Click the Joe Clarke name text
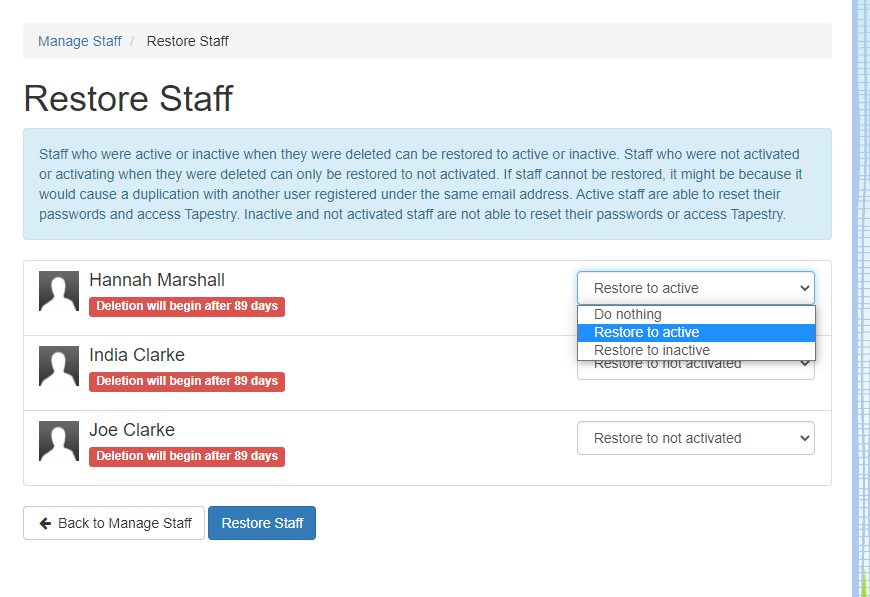This screenshot has height=597, width=870. [x=132, y=430]
